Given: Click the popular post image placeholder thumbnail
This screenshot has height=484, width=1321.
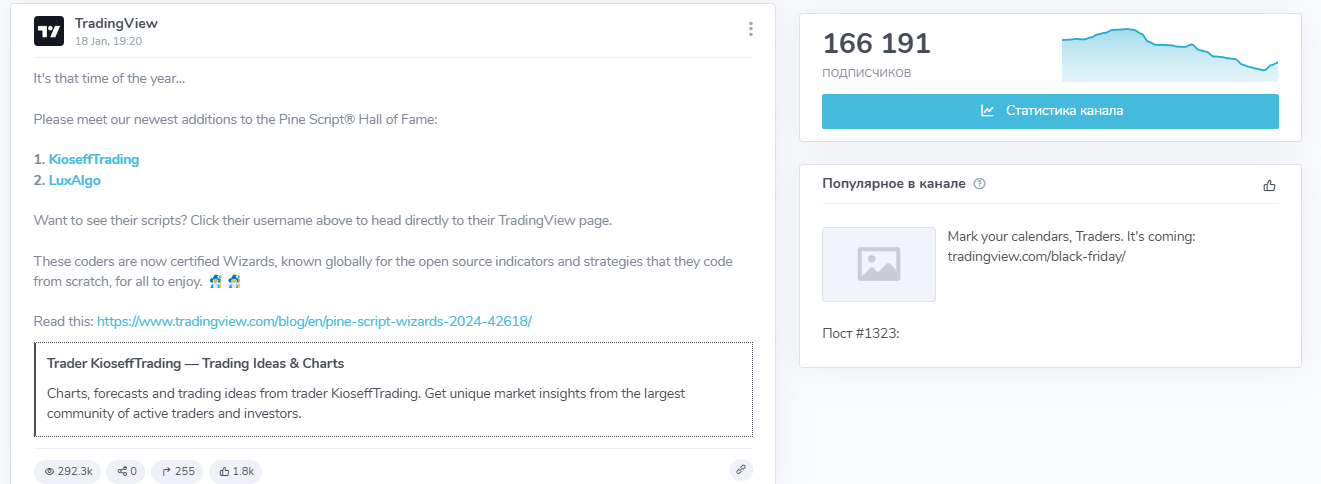Looking at the screenshot, I should (878, 264).
